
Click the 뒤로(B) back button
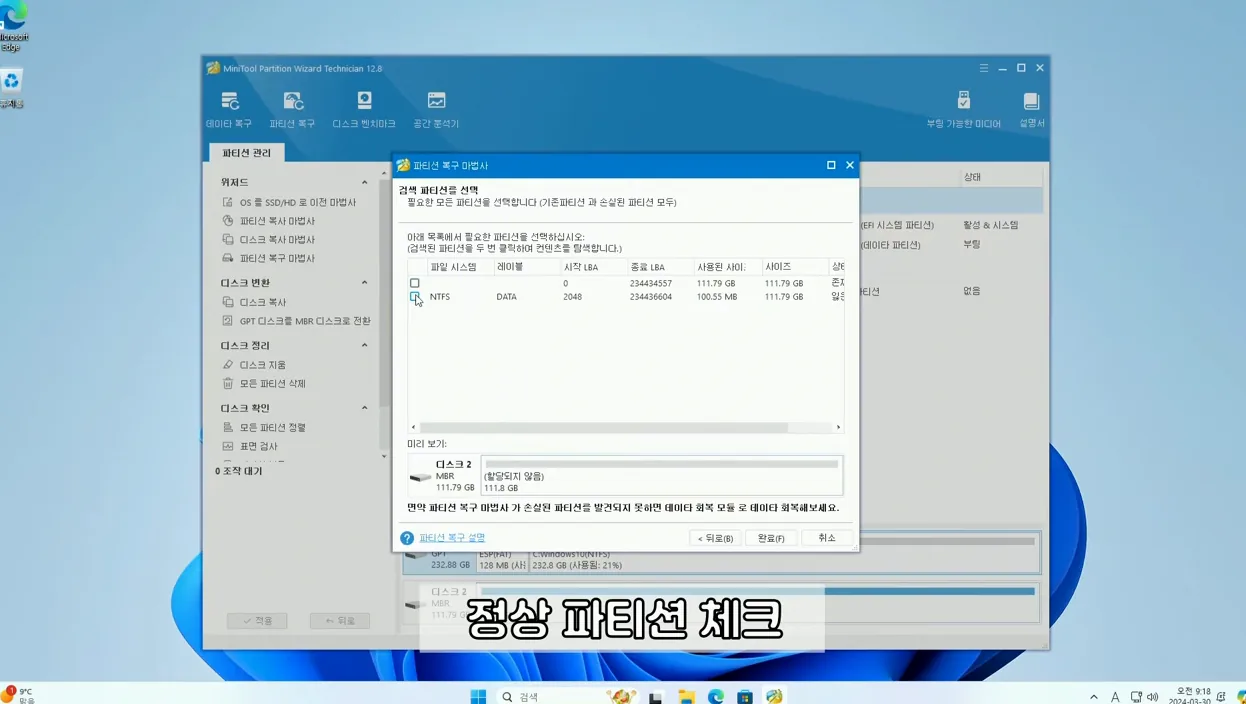pos(716,538)
